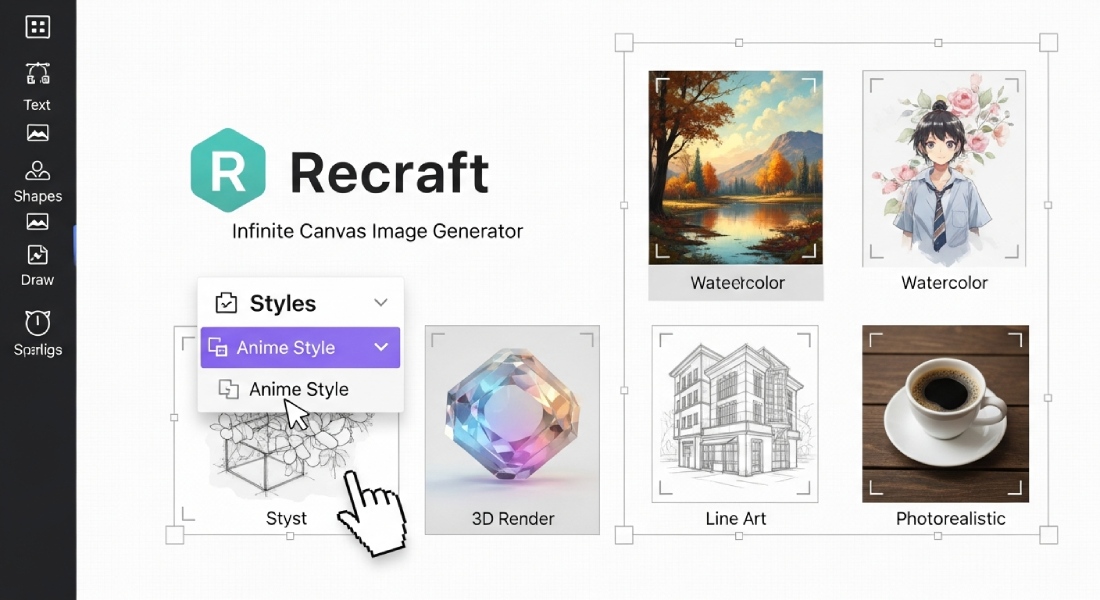Click the icon beside Styles header
Viewport: 1100px width, 600px height.
[x=226, y=302]
